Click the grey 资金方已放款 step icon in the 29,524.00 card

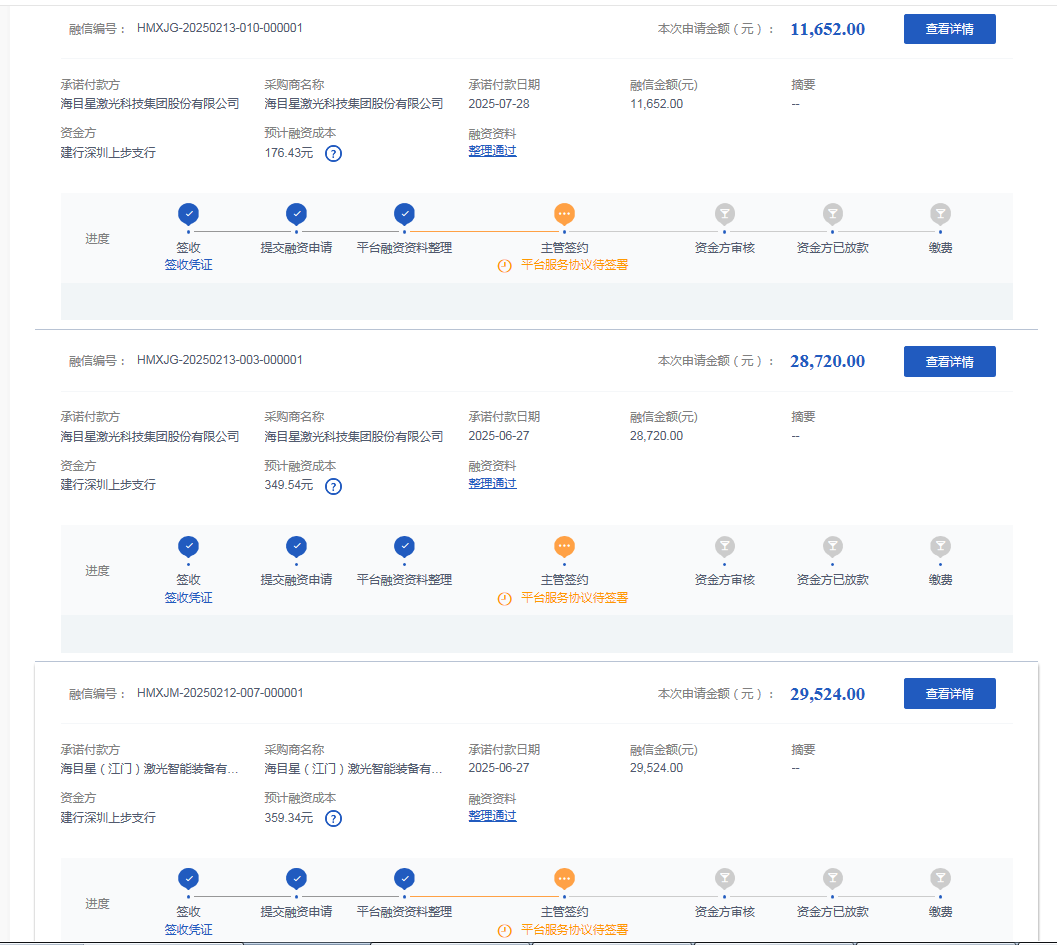pos(833,878)
